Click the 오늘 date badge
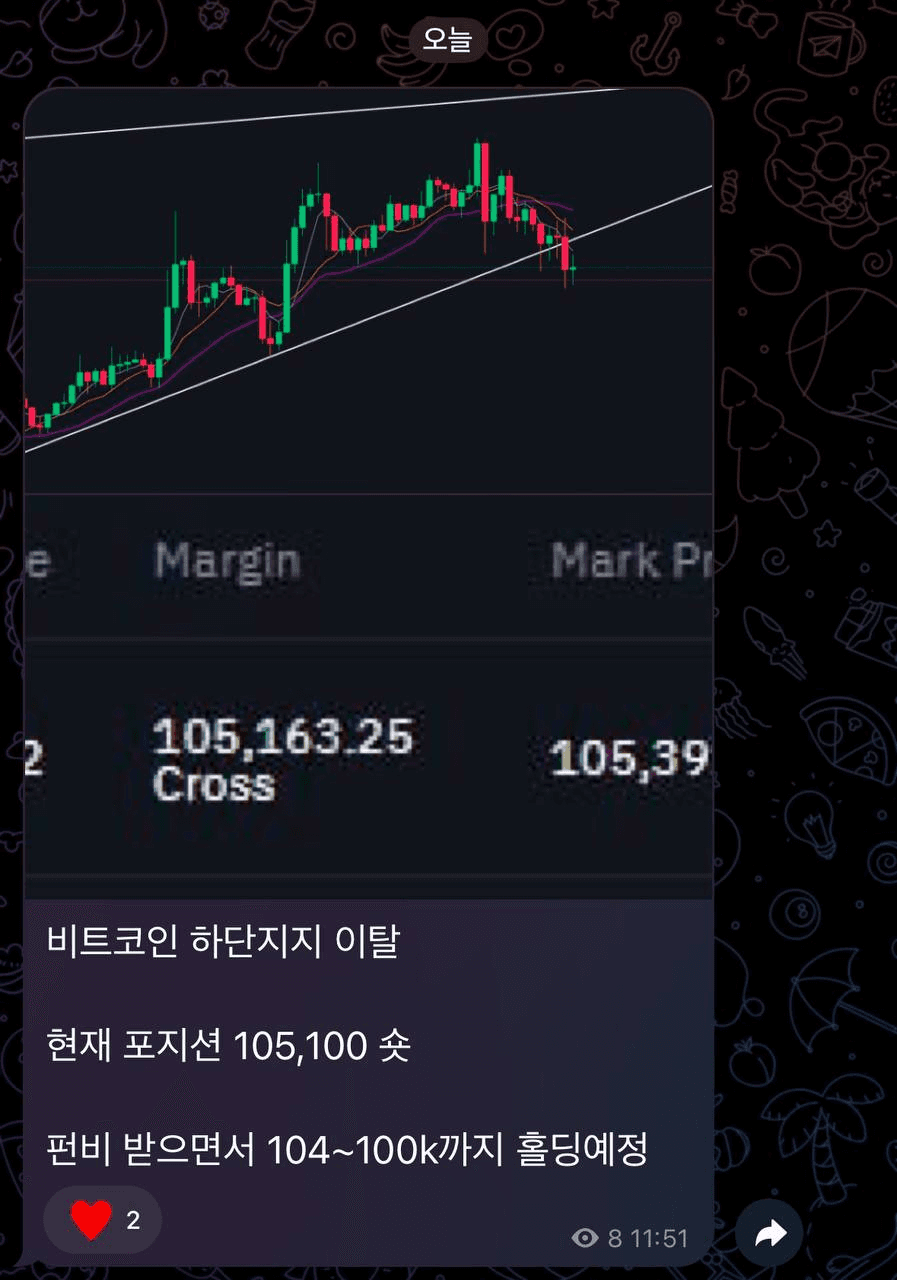 (448, 40)
